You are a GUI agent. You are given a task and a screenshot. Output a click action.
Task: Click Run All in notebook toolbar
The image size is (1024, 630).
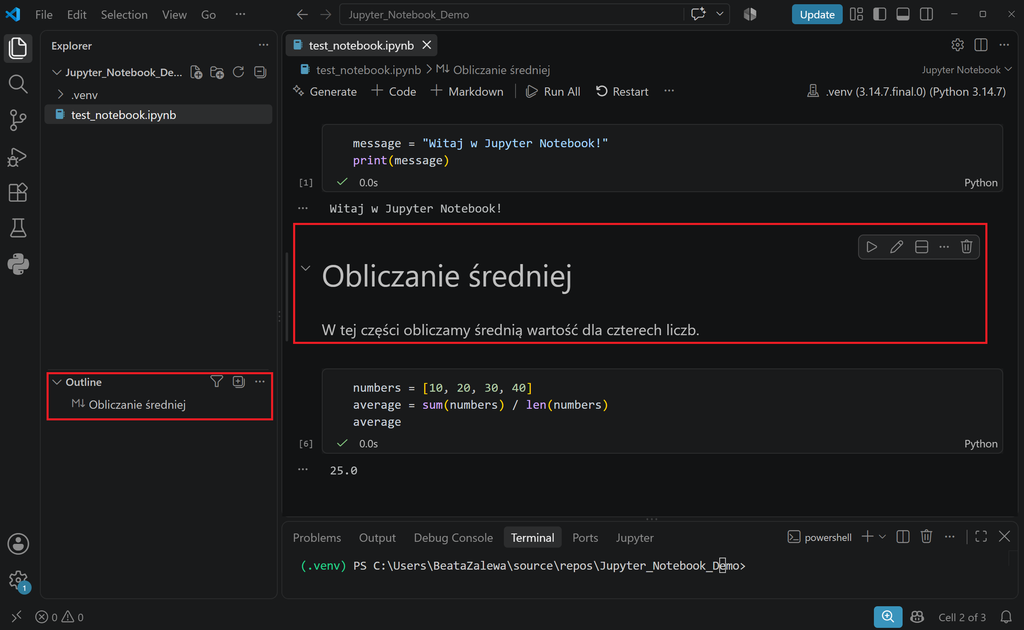tap(553, 91)
